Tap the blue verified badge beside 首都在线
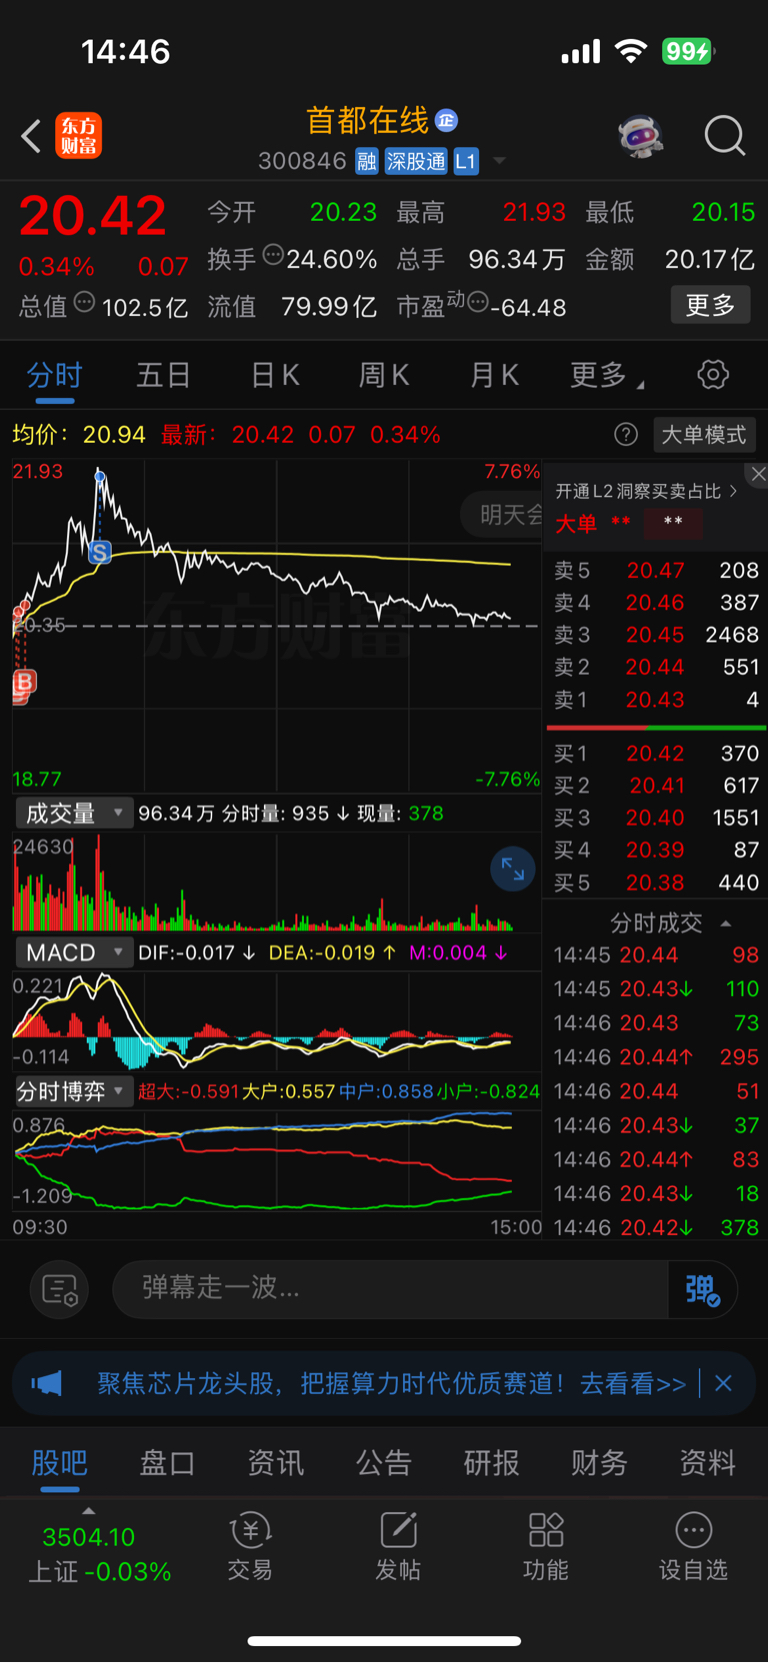 (447, 120)
